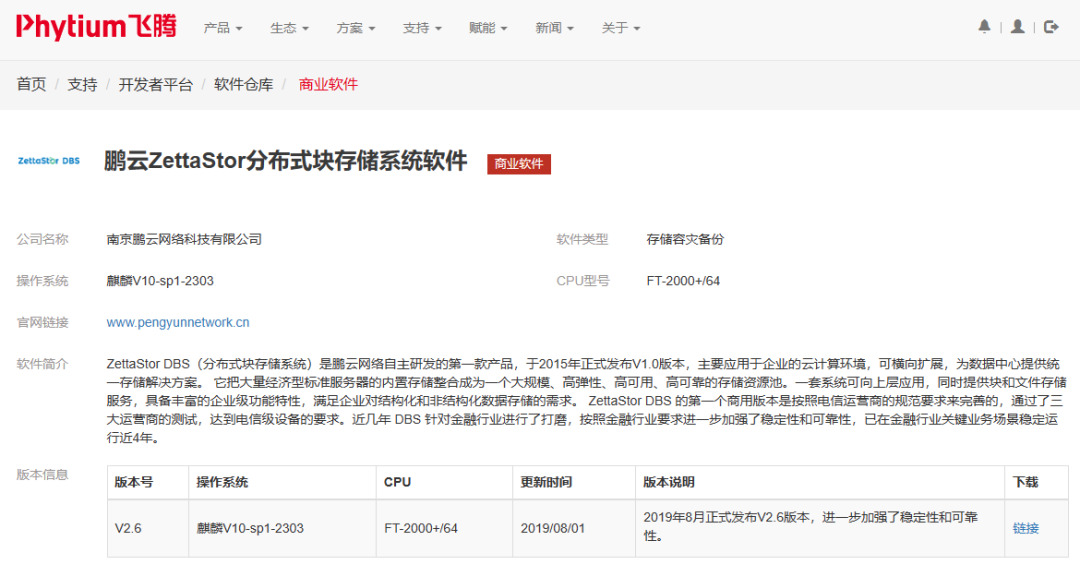Click the red 商业软件 tag badge
The height and width of the screenshot is (577, 1080).
519,164
